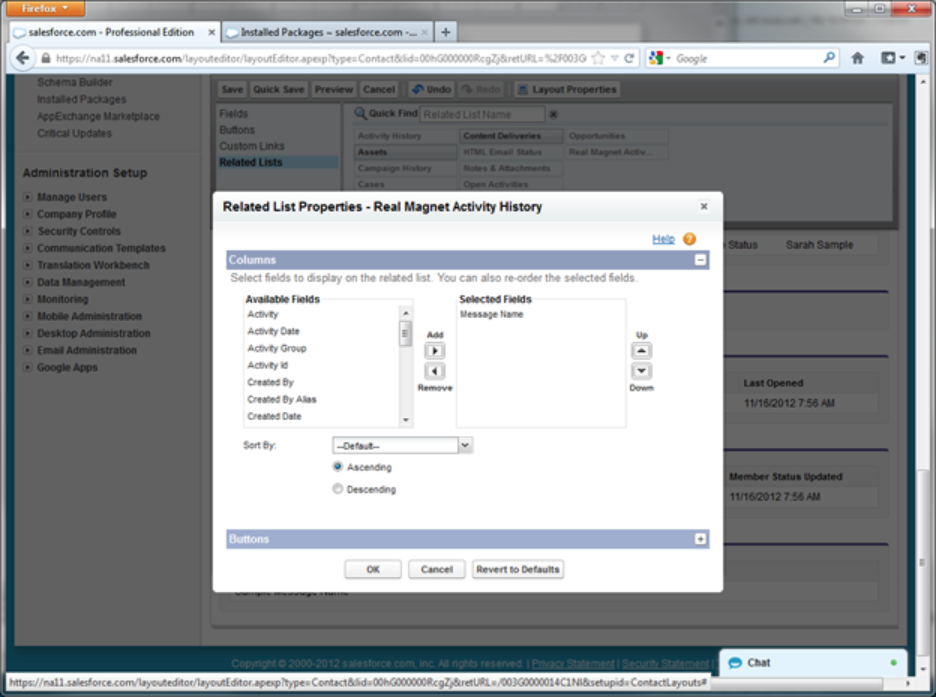Select Created By Alias field

[x=282, y=399]
